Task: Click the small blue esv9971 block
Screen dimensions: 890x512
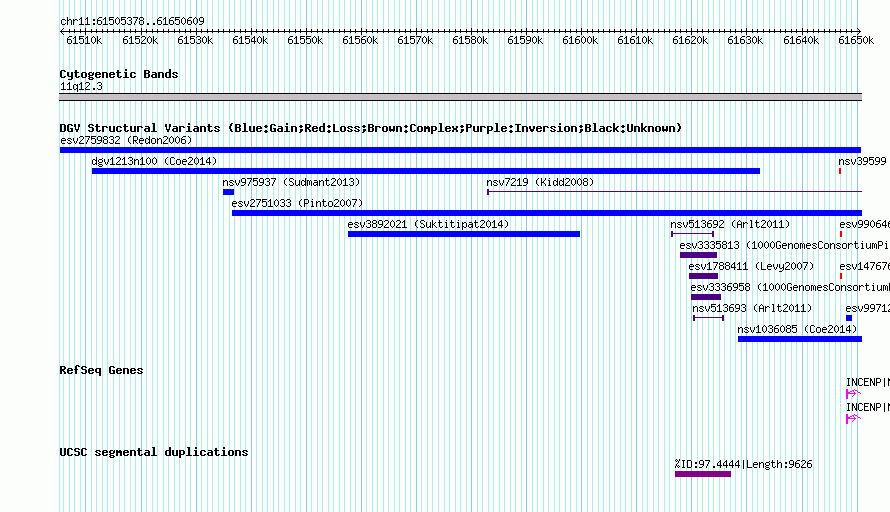Action: [x=849, y=318]
